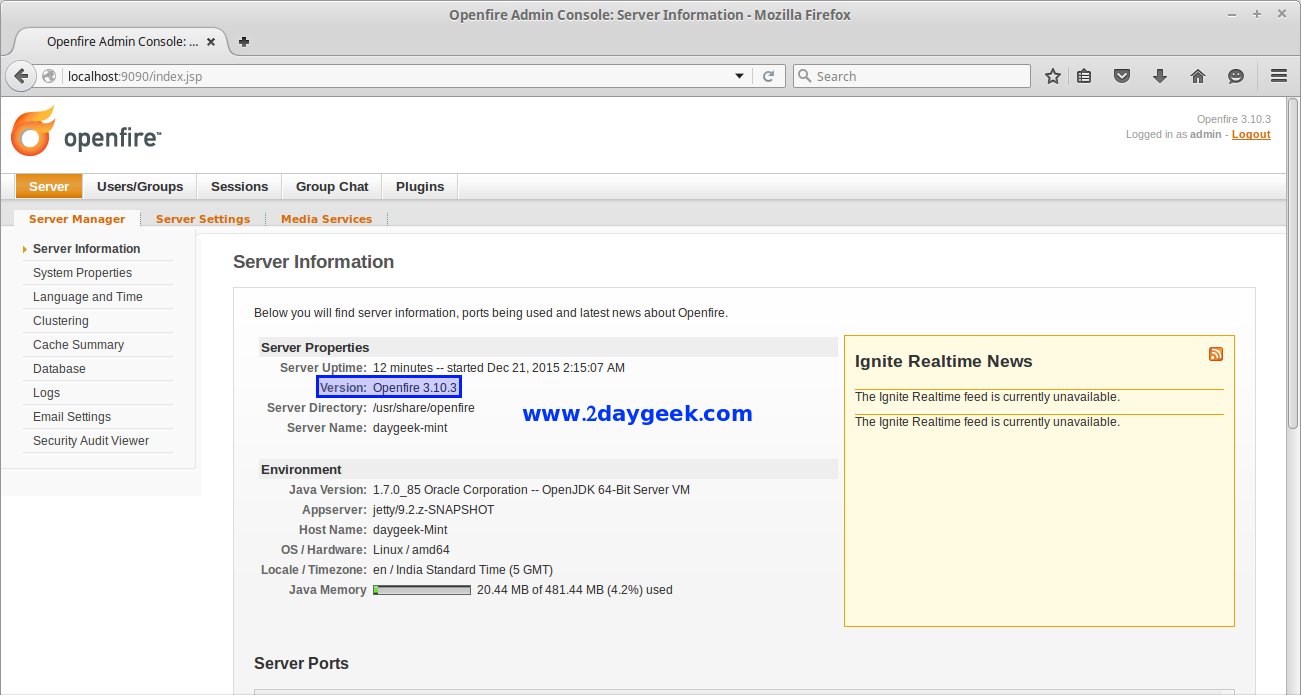Open the Firefox hamburger menu
The width and height of the screenshot is (1301, 695).
coord(1278,76)
